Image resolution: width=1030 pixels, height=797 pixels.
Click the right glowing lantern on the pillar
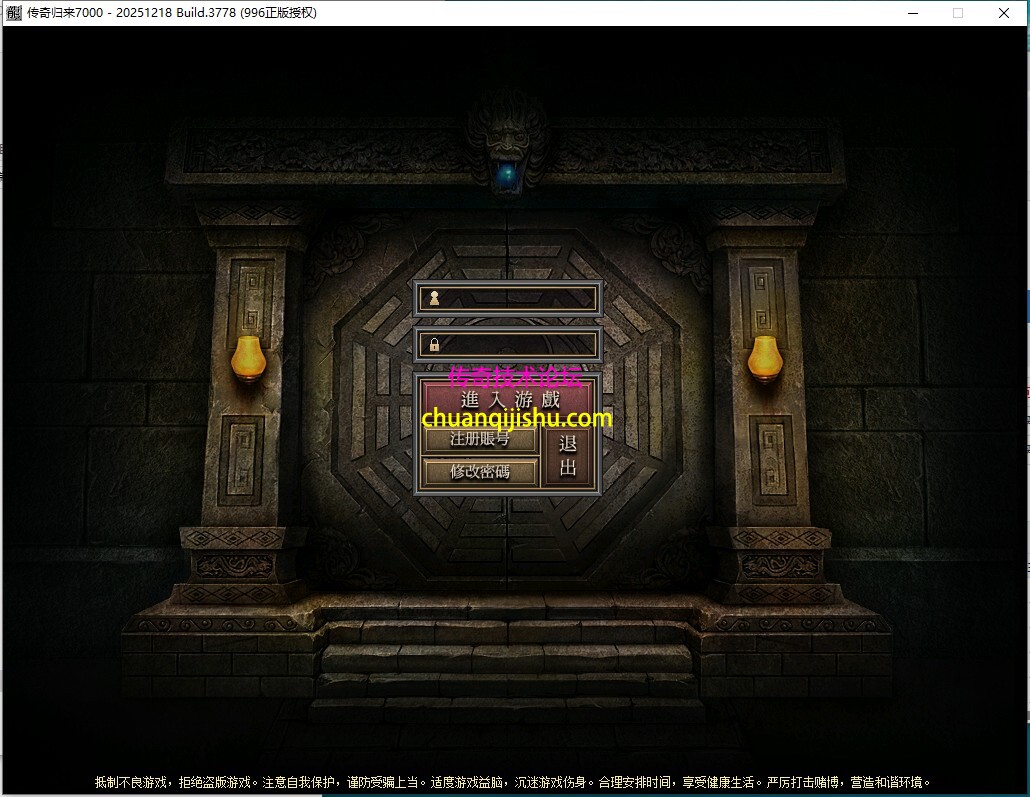765,358
